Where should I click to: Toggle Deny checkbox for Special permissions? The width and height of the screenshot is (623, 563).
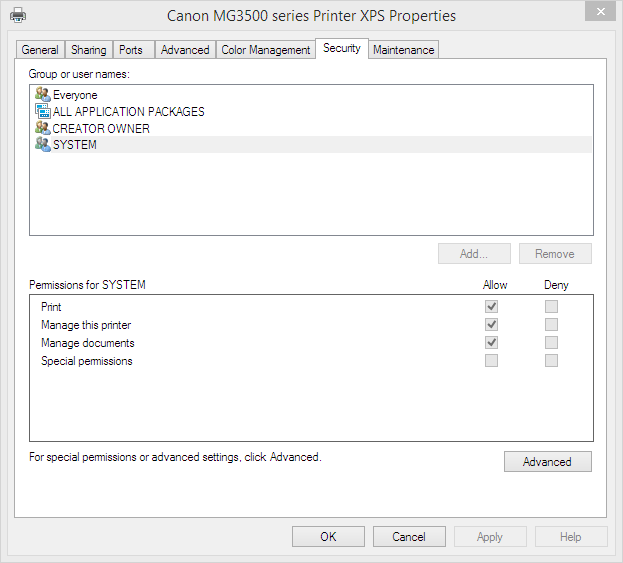[x=551, y=361]
